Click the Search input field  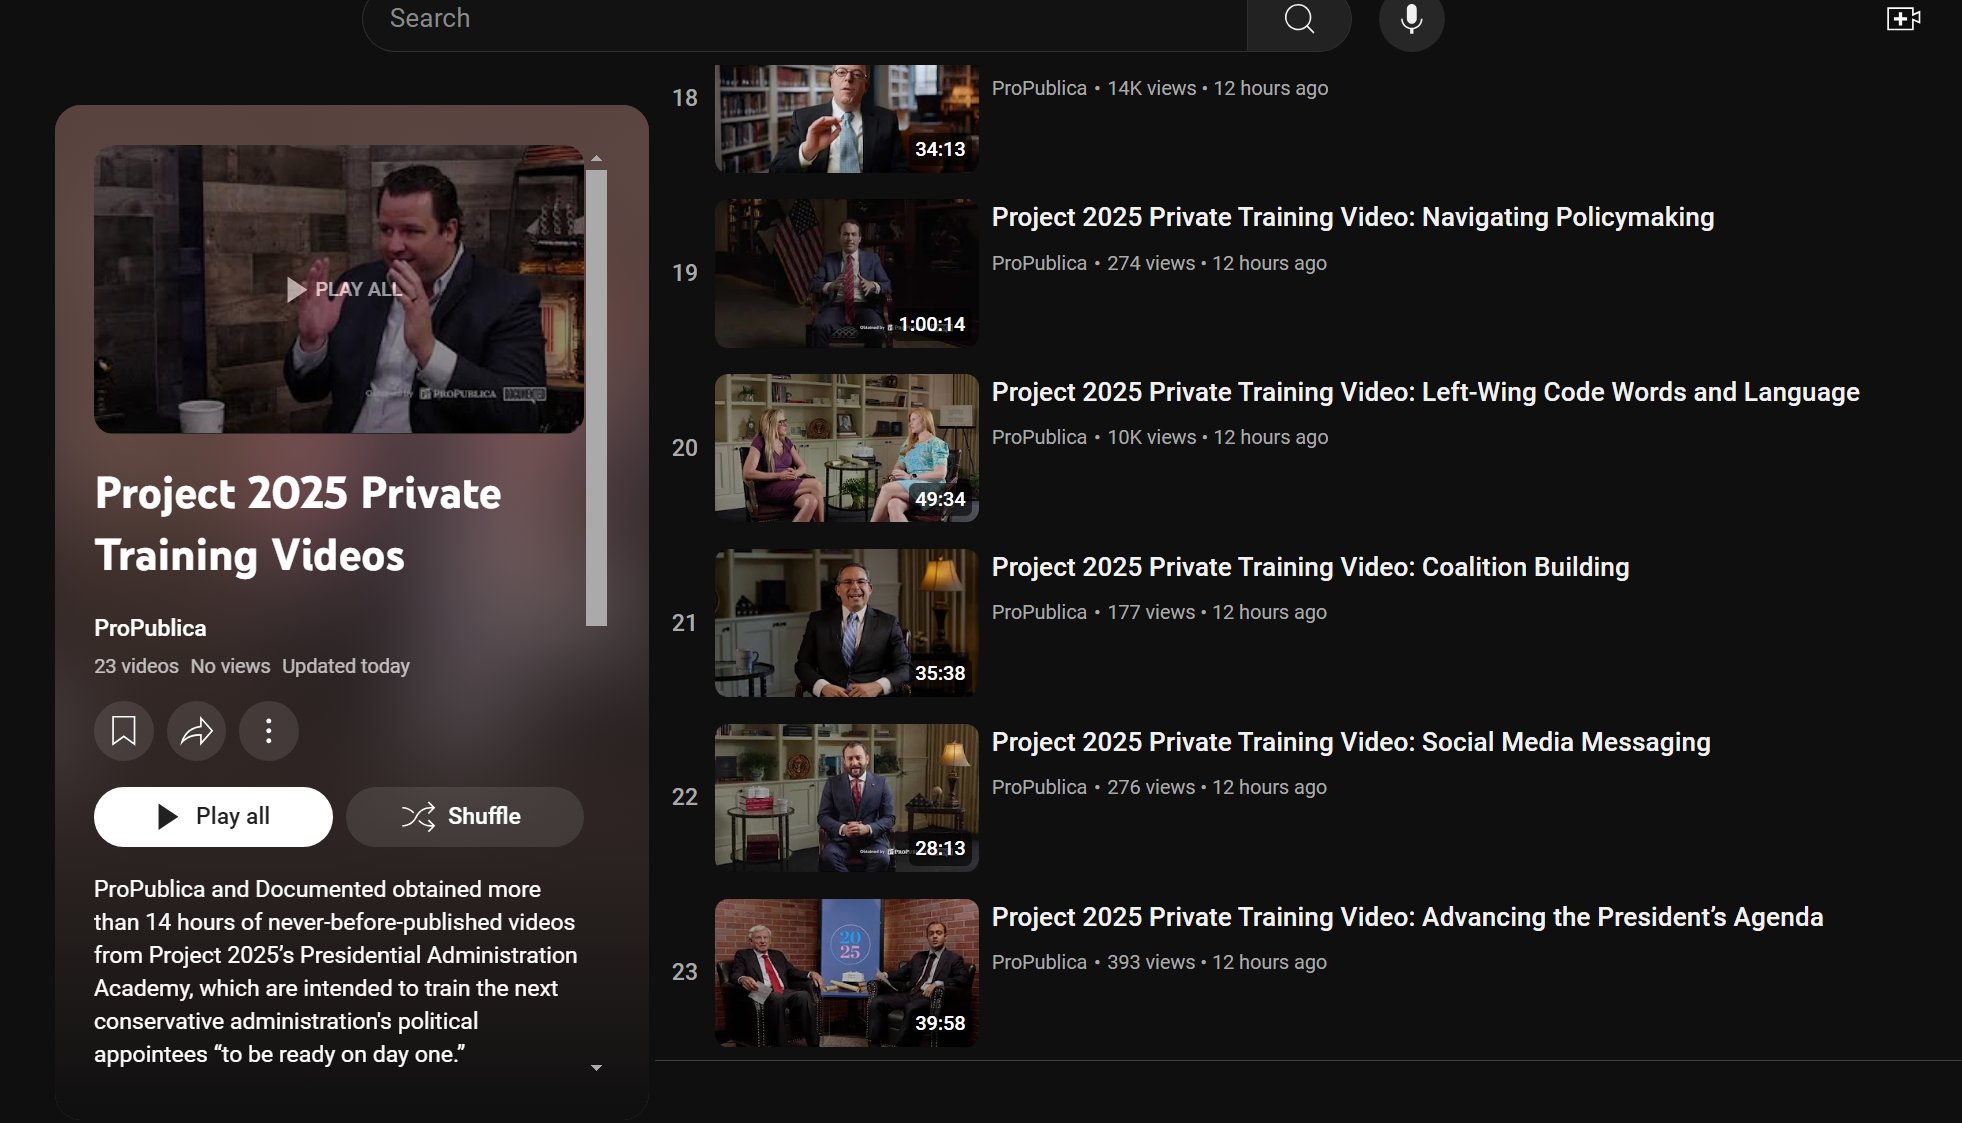click(x=804, y=19)
